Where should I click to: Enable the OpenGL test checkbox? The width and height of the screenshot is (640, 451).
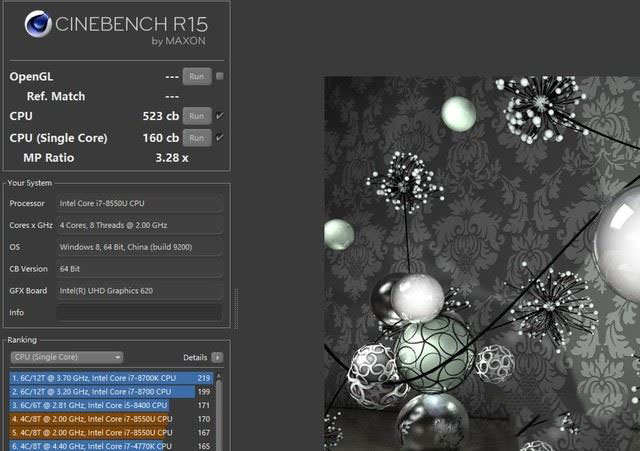tap(220, 76)
